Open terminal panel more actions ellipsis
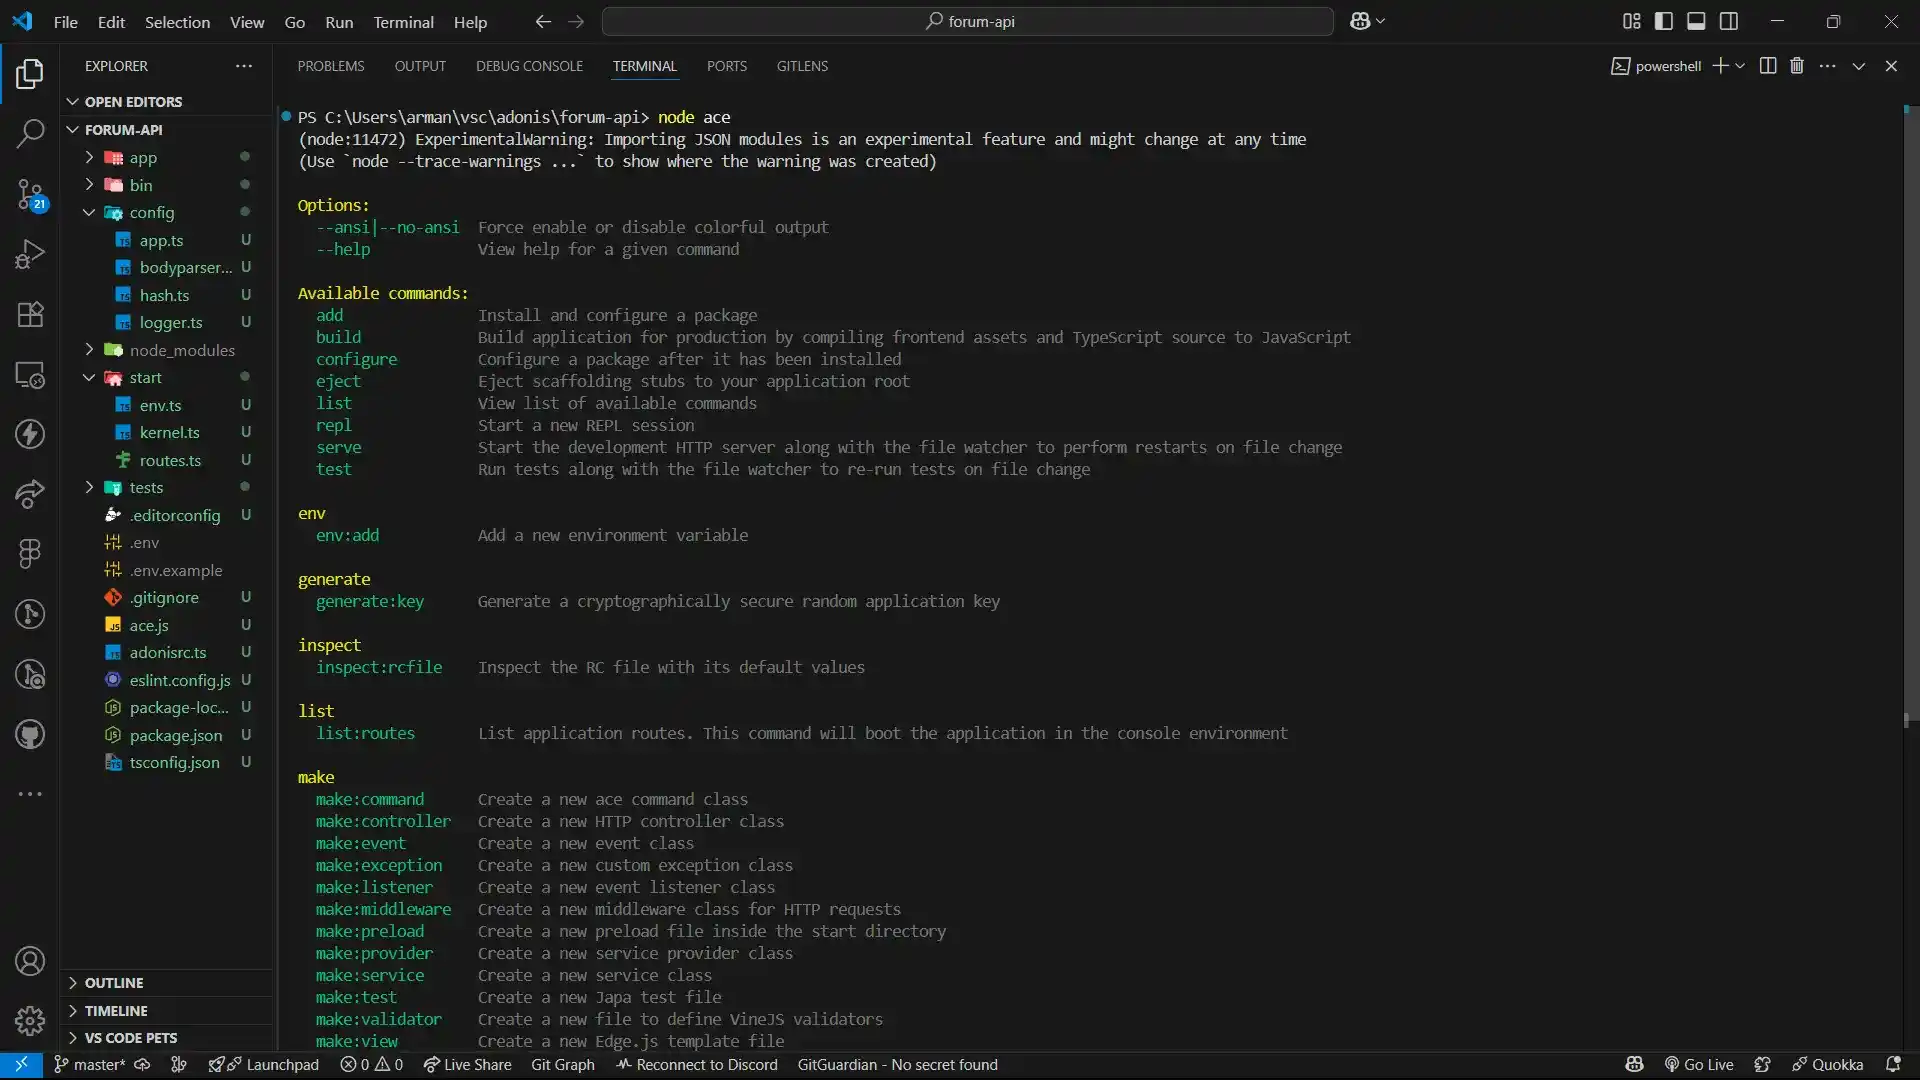Viewport: 1920px width, 1080px height. [1827, 66]
